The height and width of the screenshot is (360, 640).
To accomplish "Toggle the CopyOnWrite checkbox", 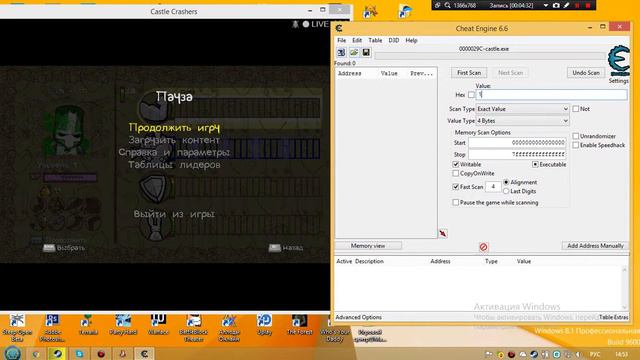I will coord(456,173).
